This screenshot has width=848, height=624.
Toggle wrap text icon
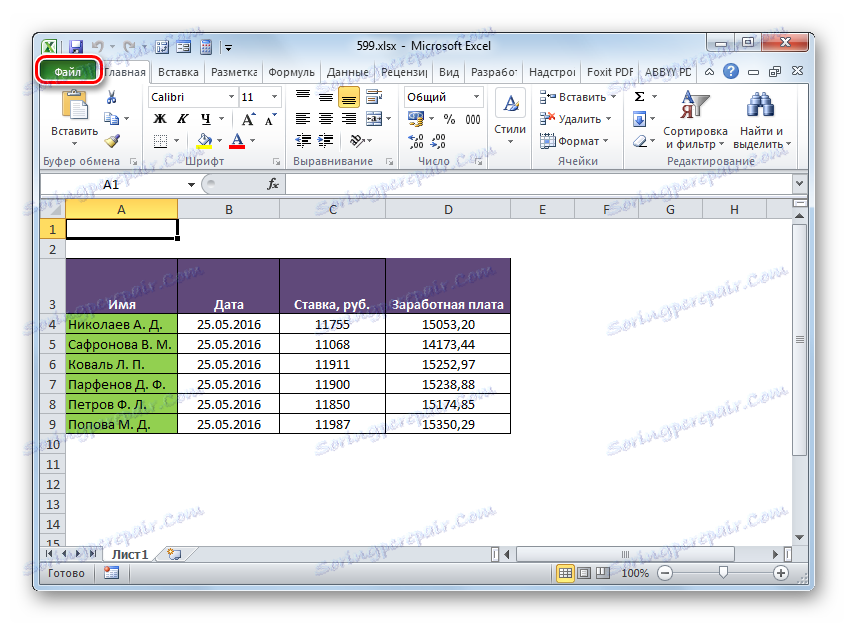tap(374, 97)
